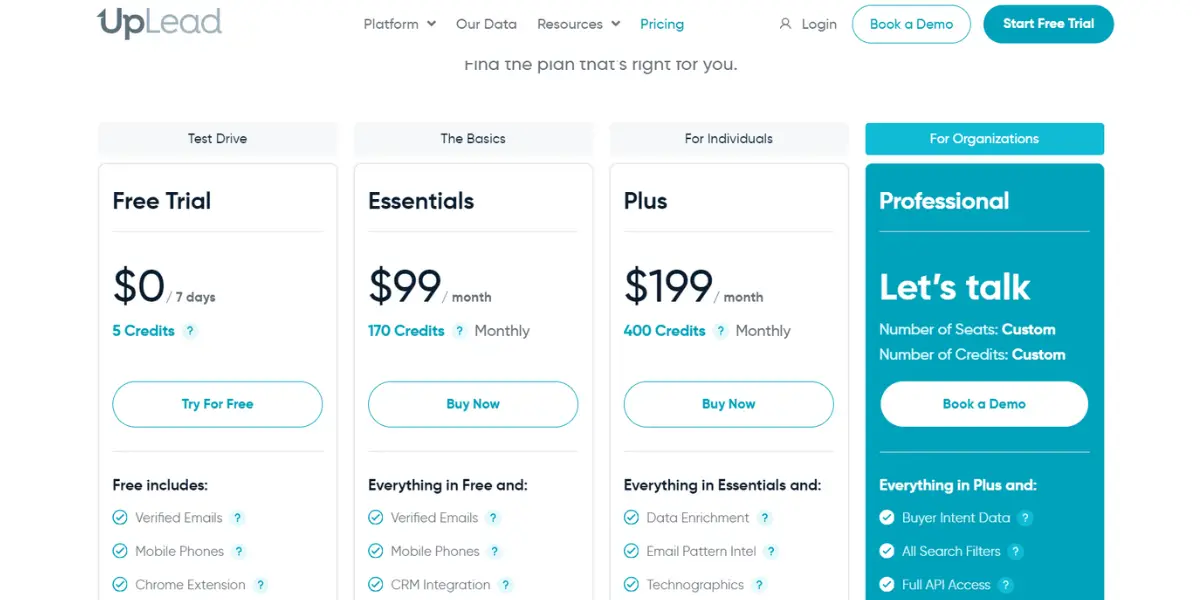The height and width of the screenshot is (600, 1200).
Task: Click help icon beside Buyer Intent Data
Action: 1026,518
